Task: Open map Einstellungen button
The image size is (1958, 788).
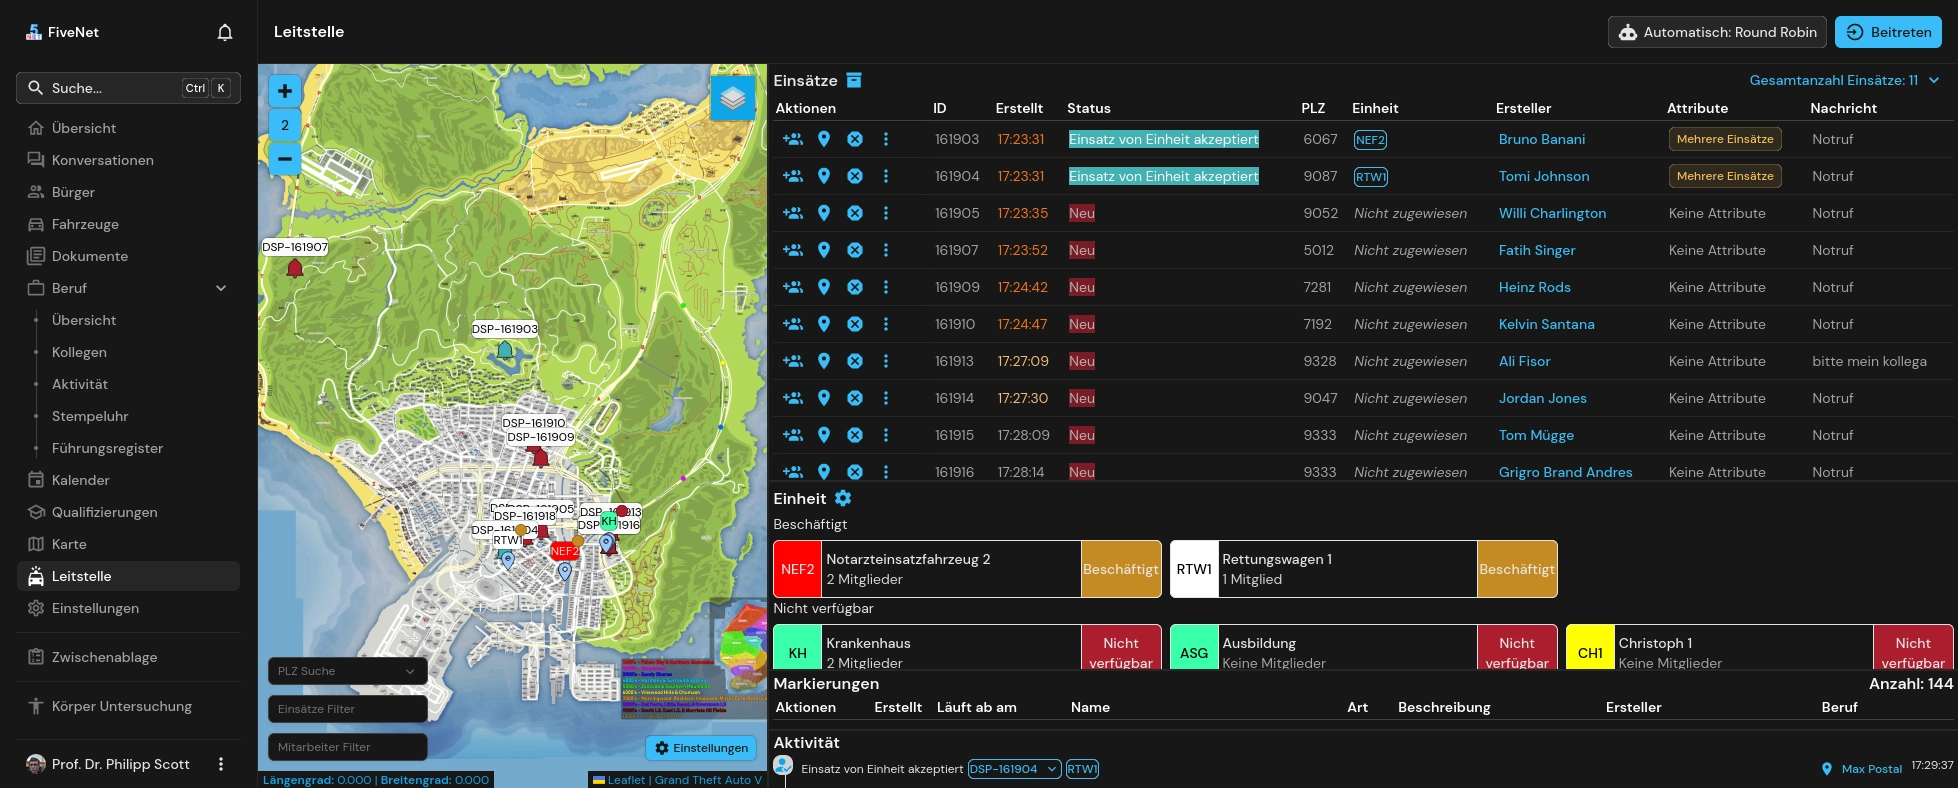Action: tap(701, 748)
